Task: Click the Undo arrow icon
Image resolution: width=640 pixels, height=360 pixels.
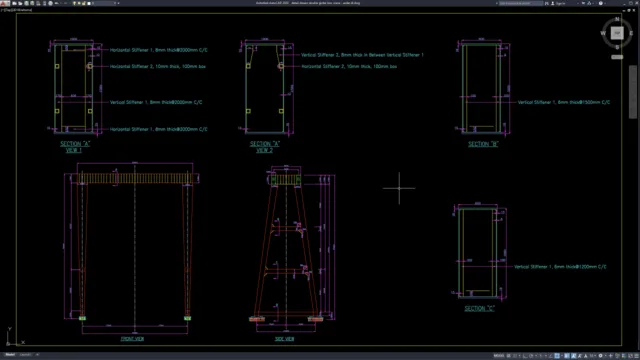Action: [x=56, y=3]
